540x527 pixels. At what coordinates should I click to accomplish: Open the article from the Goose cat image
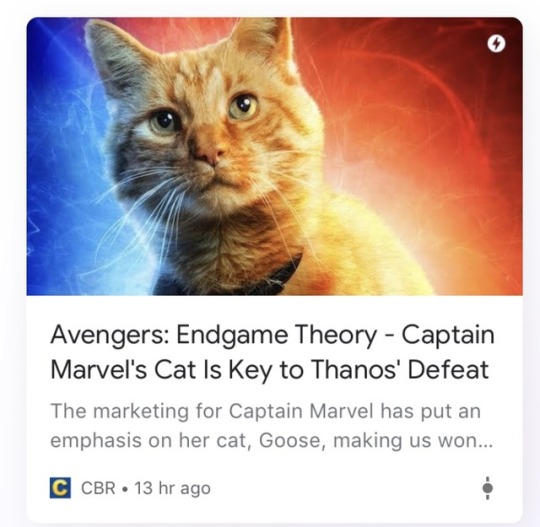(274, 156)
